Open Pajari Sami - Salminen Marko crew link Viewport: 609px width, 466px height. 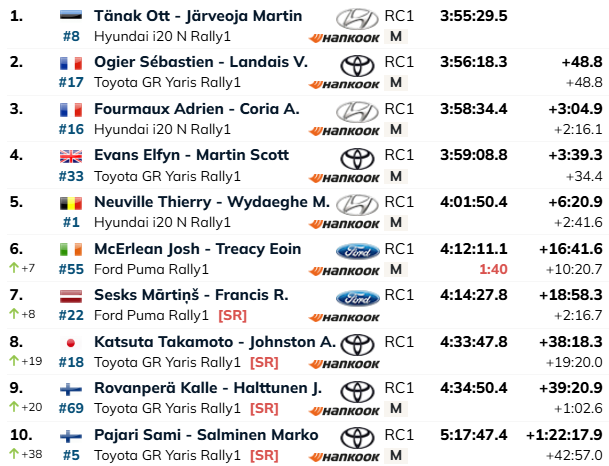pos(206,435)
